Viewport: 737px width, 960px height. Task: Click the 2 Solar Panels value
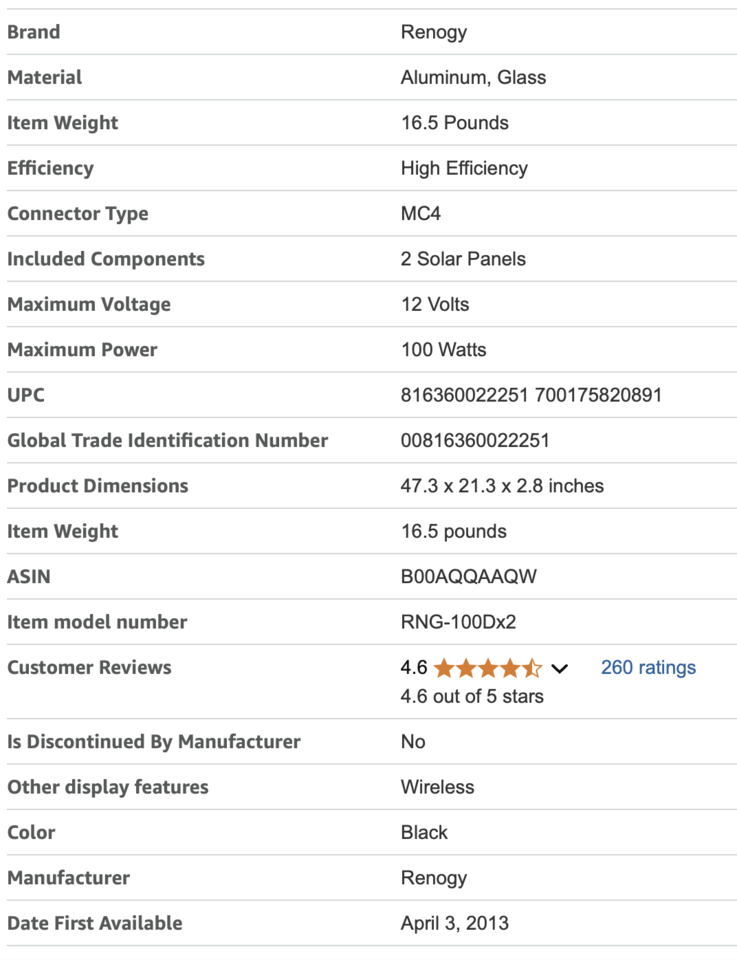(x=463, y=259)
